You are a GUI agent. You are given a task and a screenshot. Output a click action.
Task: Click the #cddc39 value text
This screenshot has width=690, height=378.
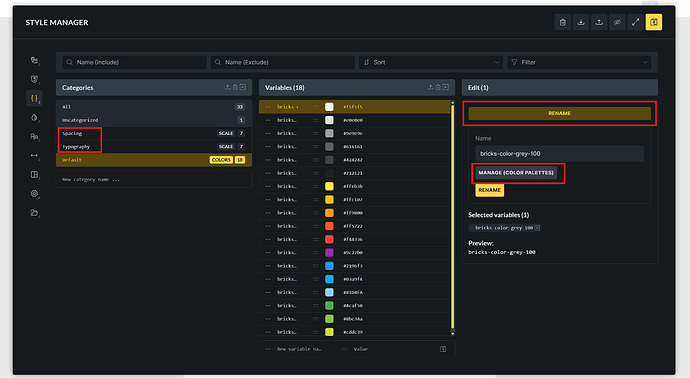coord(353,332)
